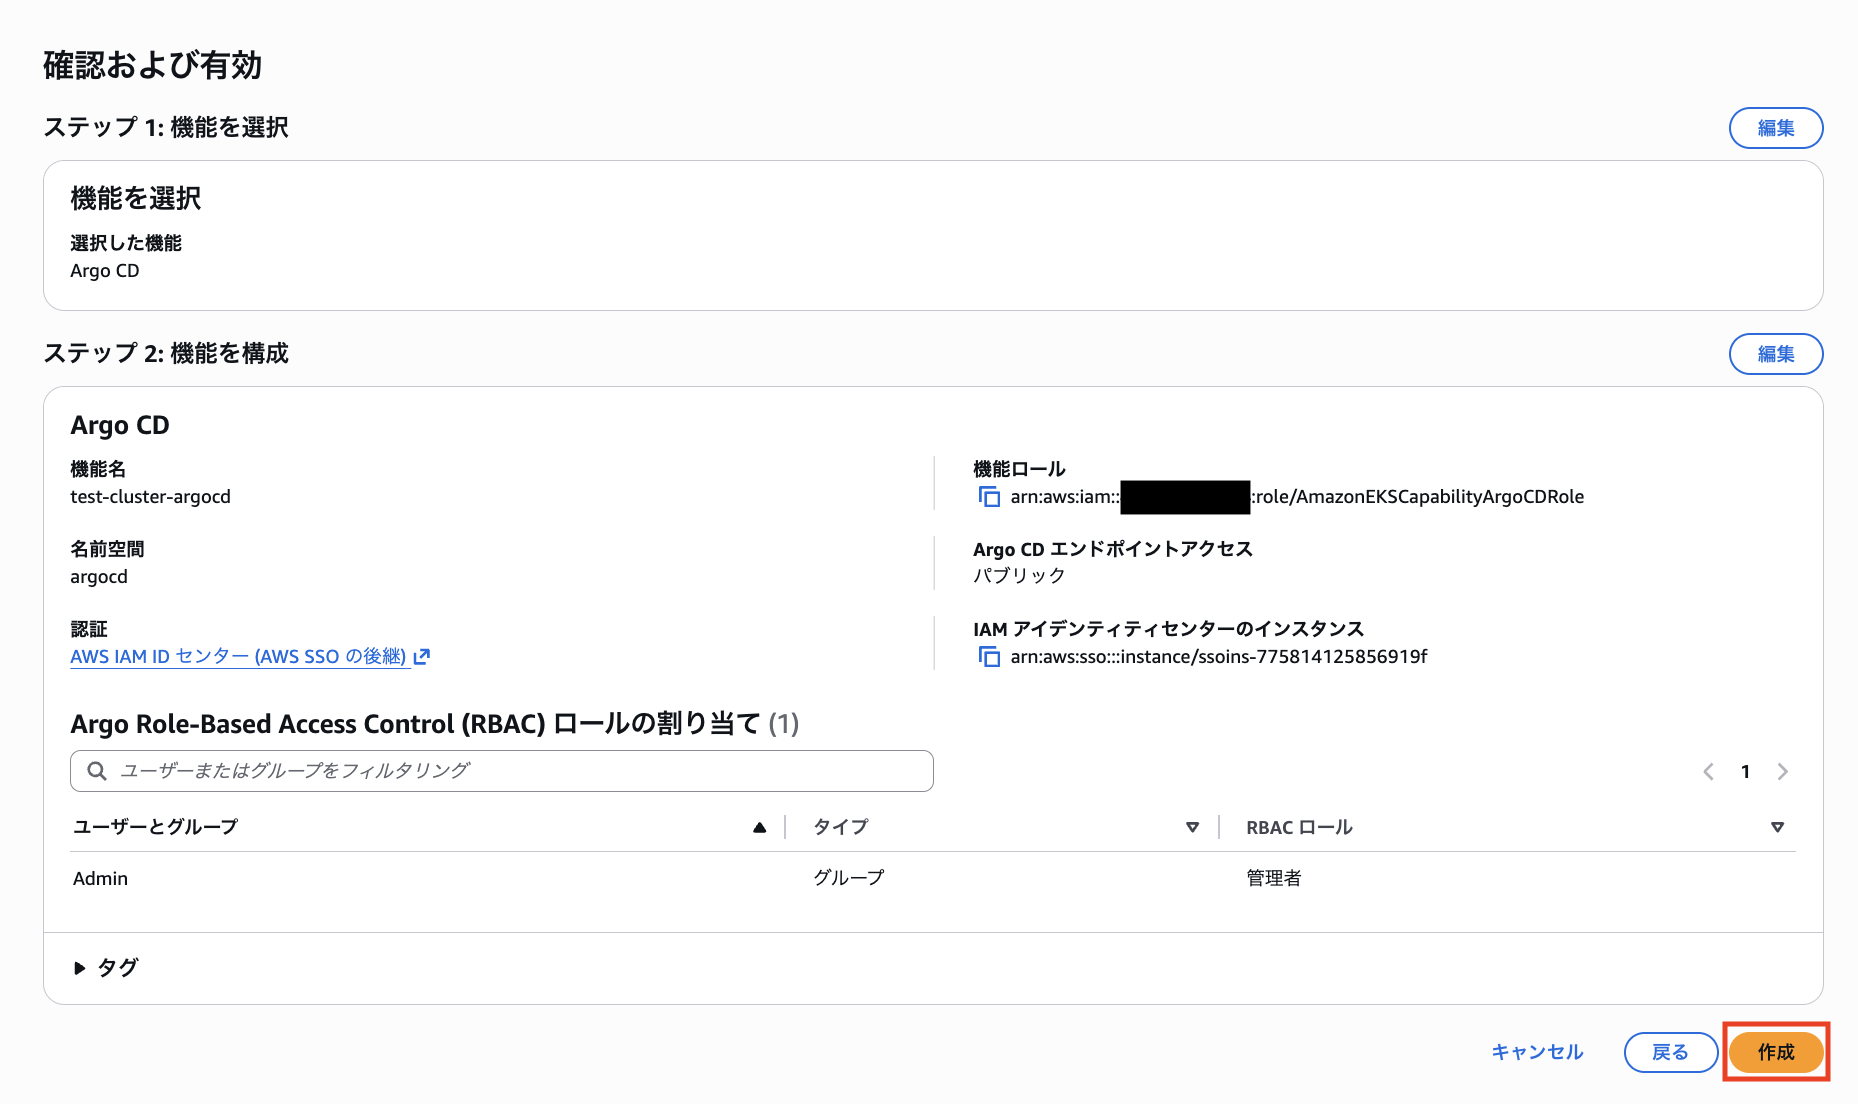The height and width of the screenshot is (1104, 1858).
Task: Go back with the 戻る button
Action: coord(1670,1052)
